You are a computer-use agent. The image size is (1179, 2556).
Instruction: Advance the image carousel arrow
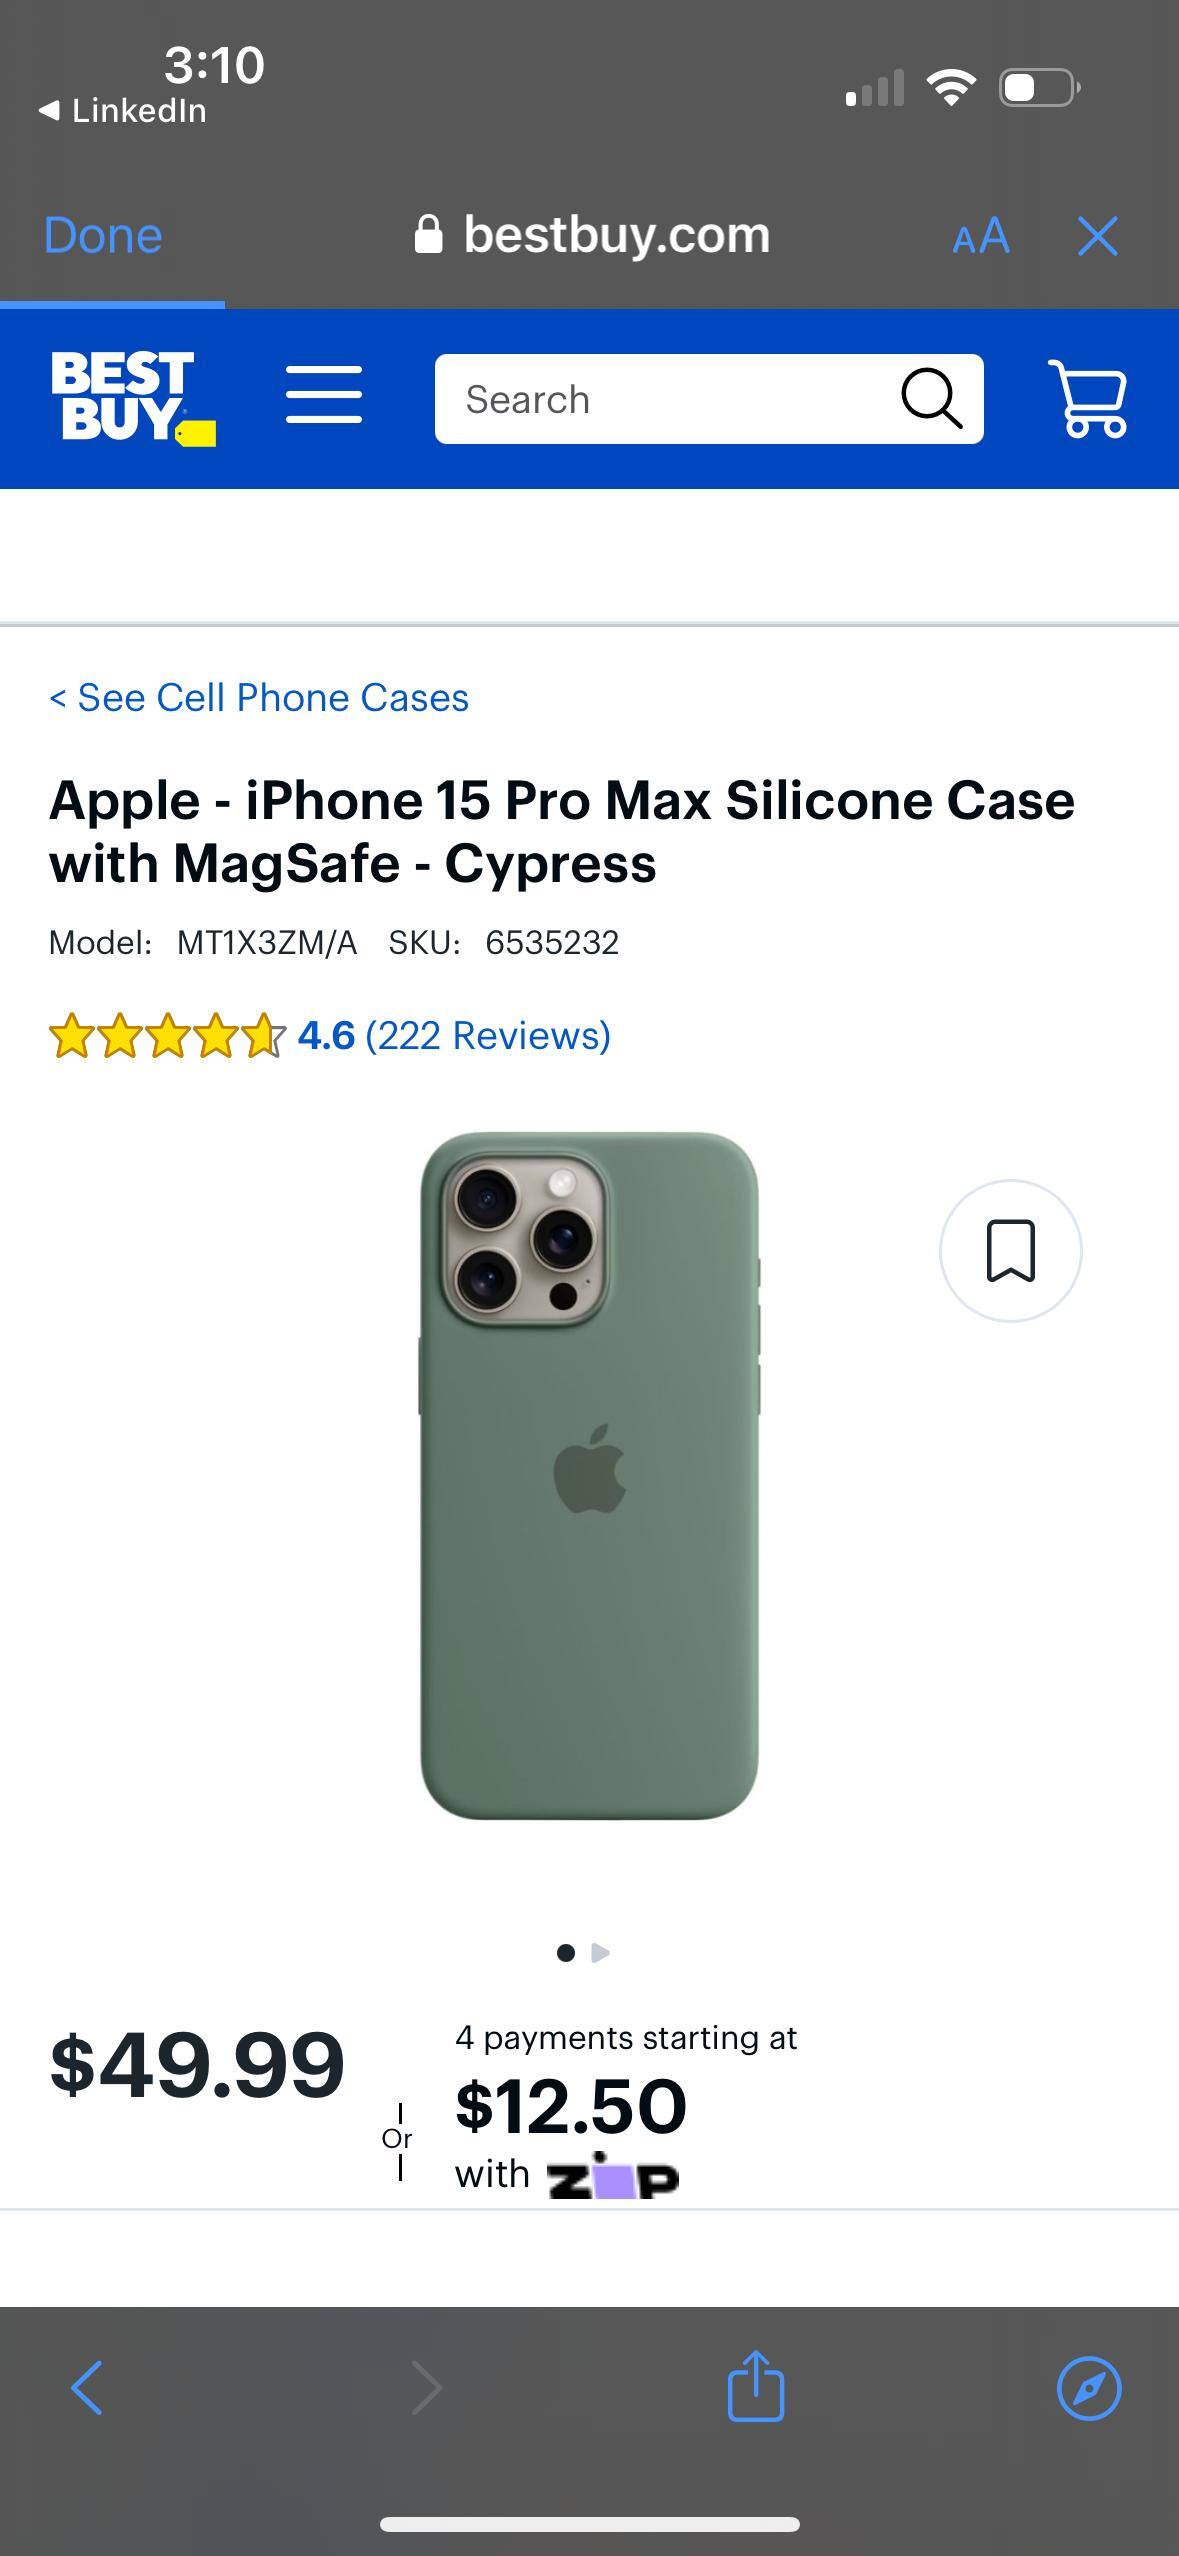tap(601, 1954)
